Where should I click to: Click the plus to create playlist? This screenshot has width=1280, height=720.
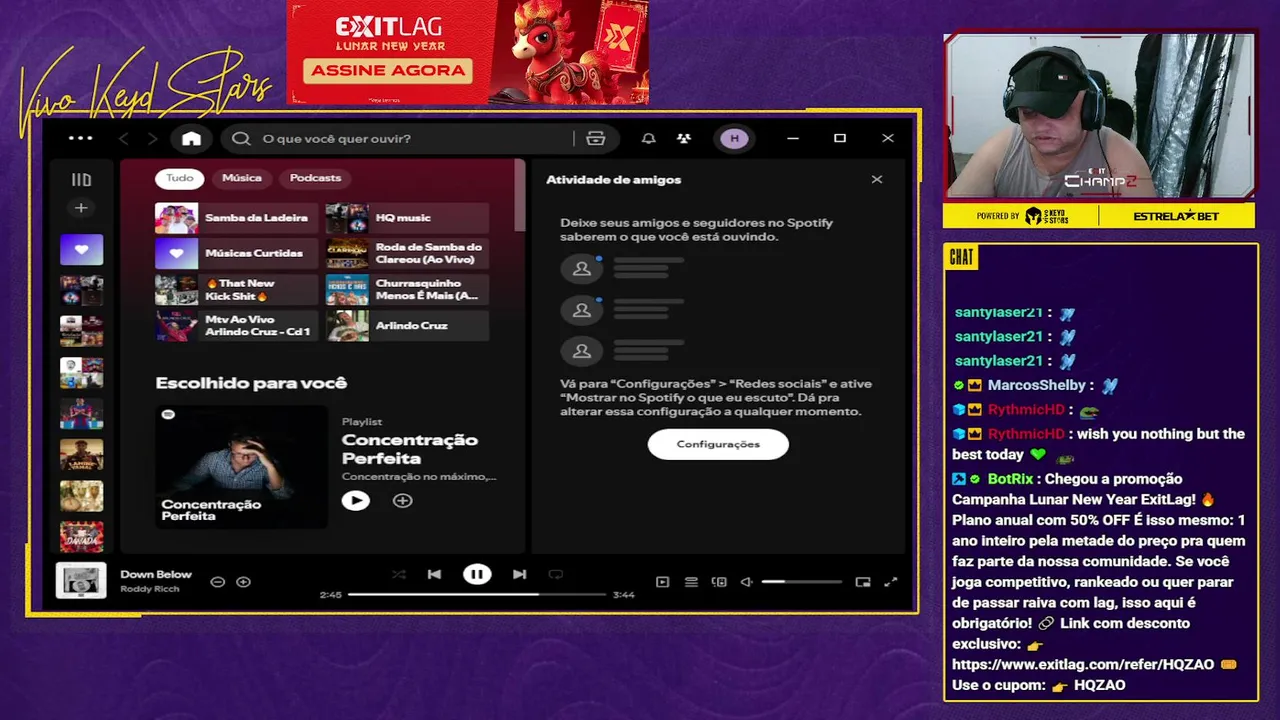click(x=81, y=208)
